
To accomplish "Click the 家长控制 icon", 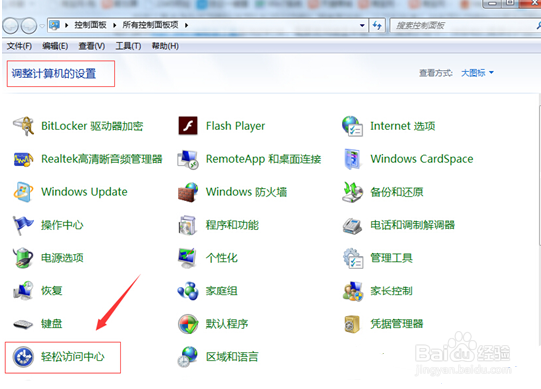I will tap(352, 291).
